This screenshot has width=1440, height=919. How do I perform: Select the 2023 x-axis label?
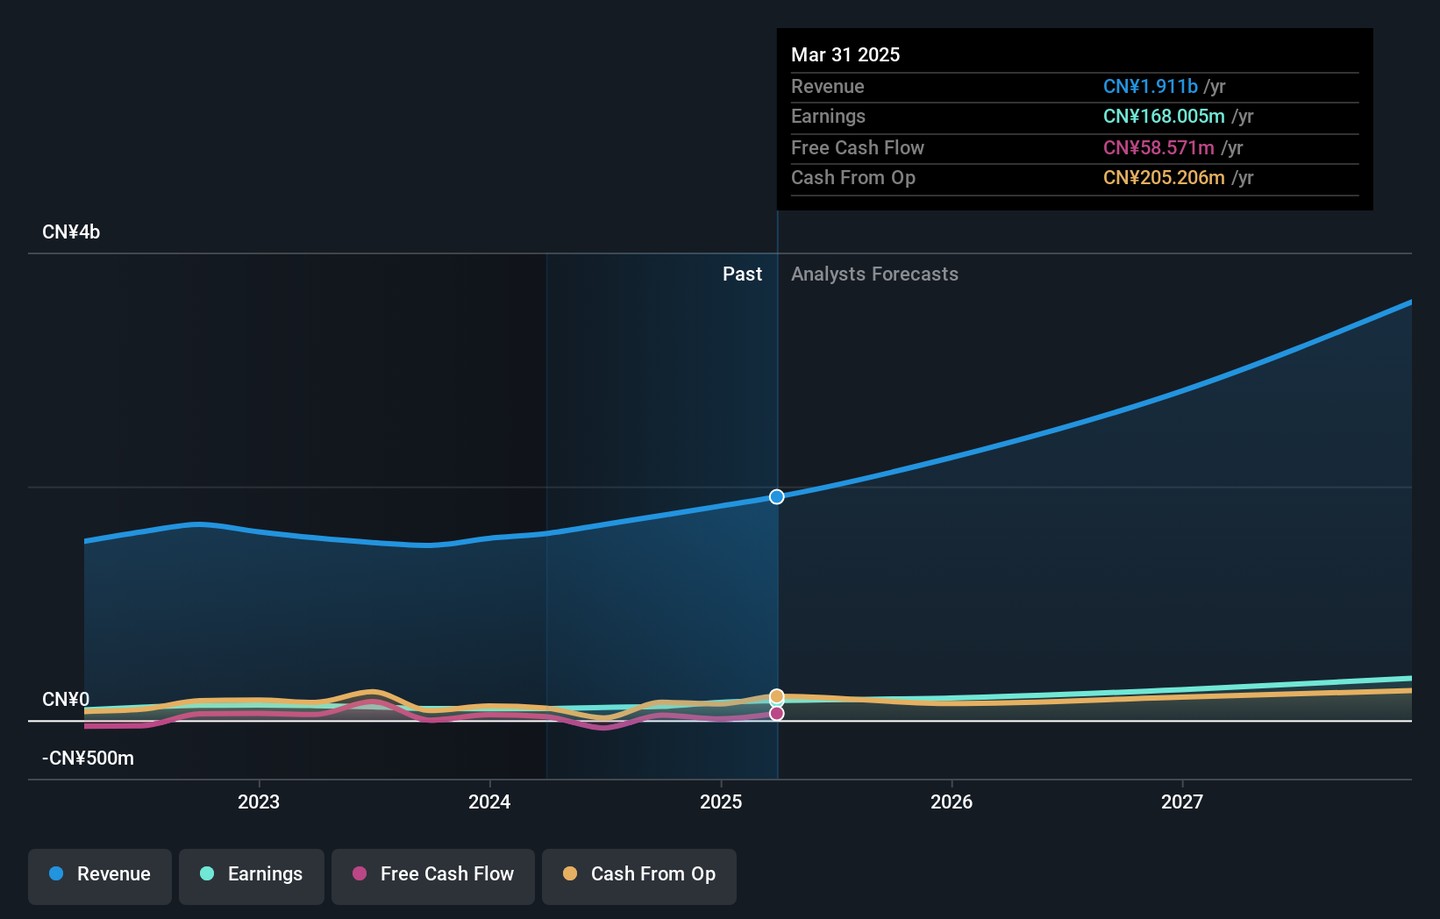pyautogui.click(x=259, y=802)
